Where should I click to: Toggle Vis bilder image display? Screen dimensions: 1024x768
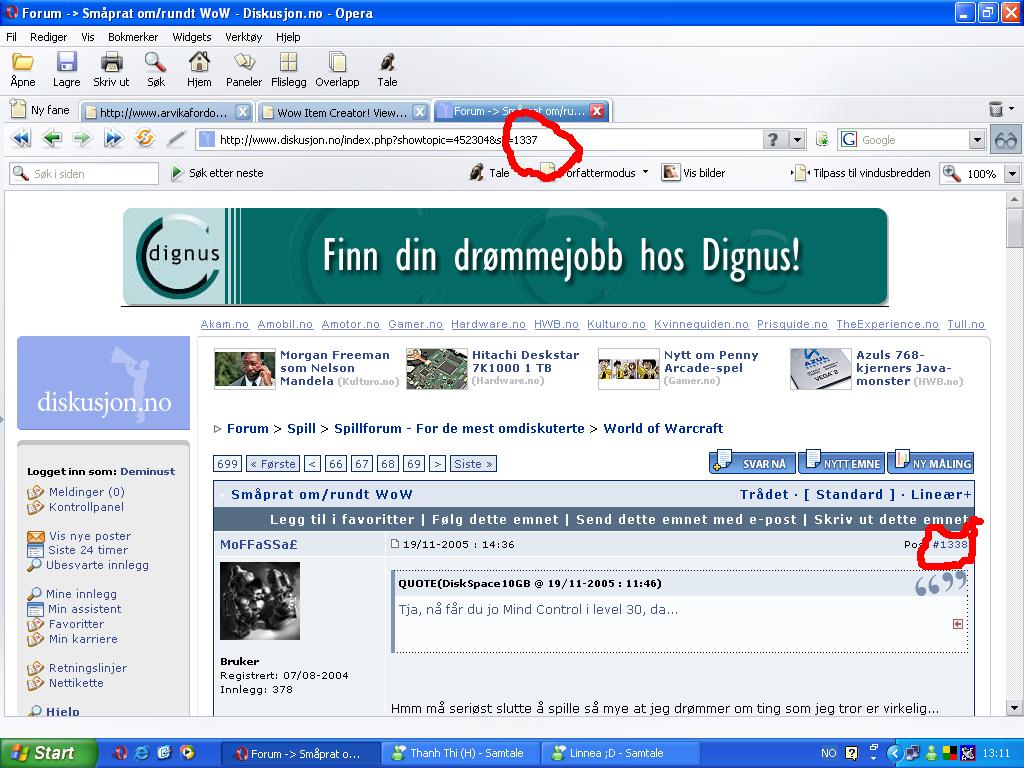tap(694, 173)
